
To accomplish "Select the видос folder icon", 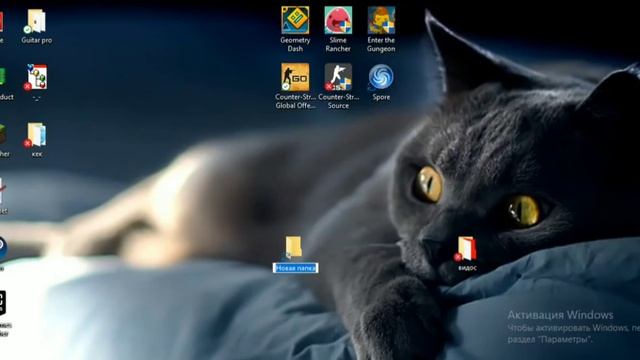I will tap(466, 248).
